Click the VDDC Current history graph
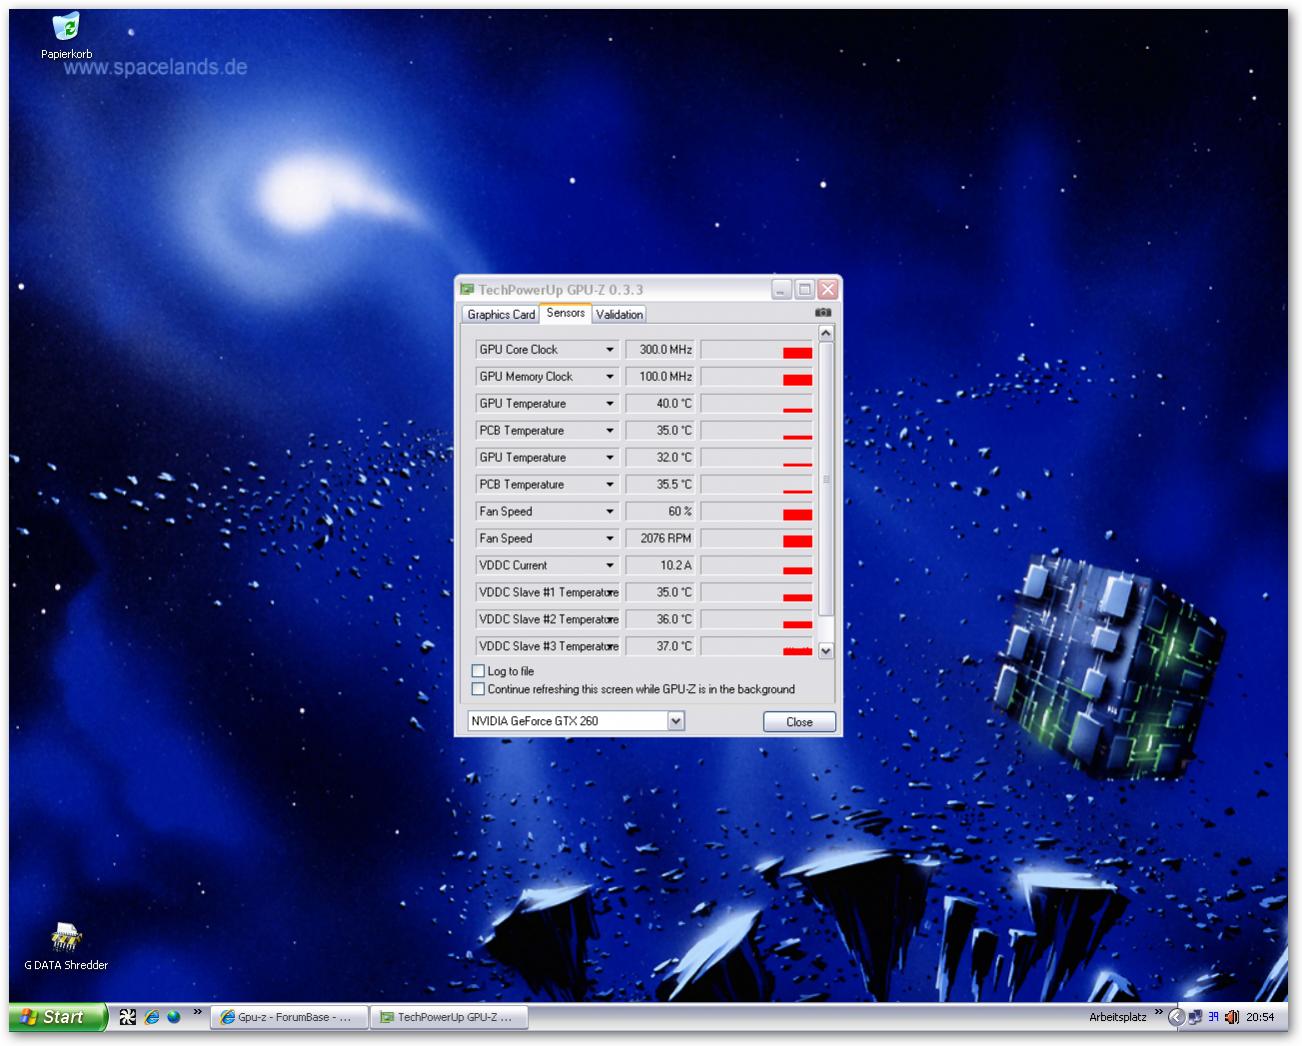The height and width of the screenshot is (1046, 1302). pos(757,565)
